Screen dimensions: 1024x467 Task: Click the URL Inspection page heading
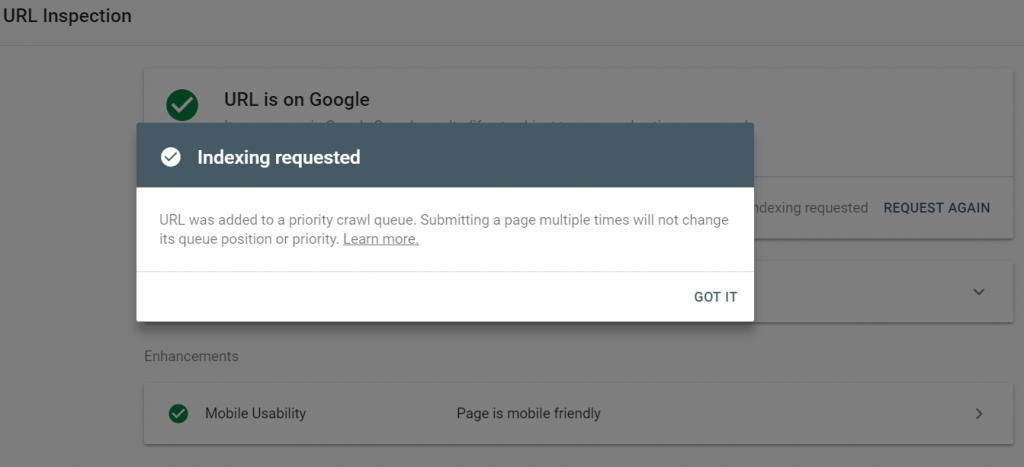click(x=67, y=16)
